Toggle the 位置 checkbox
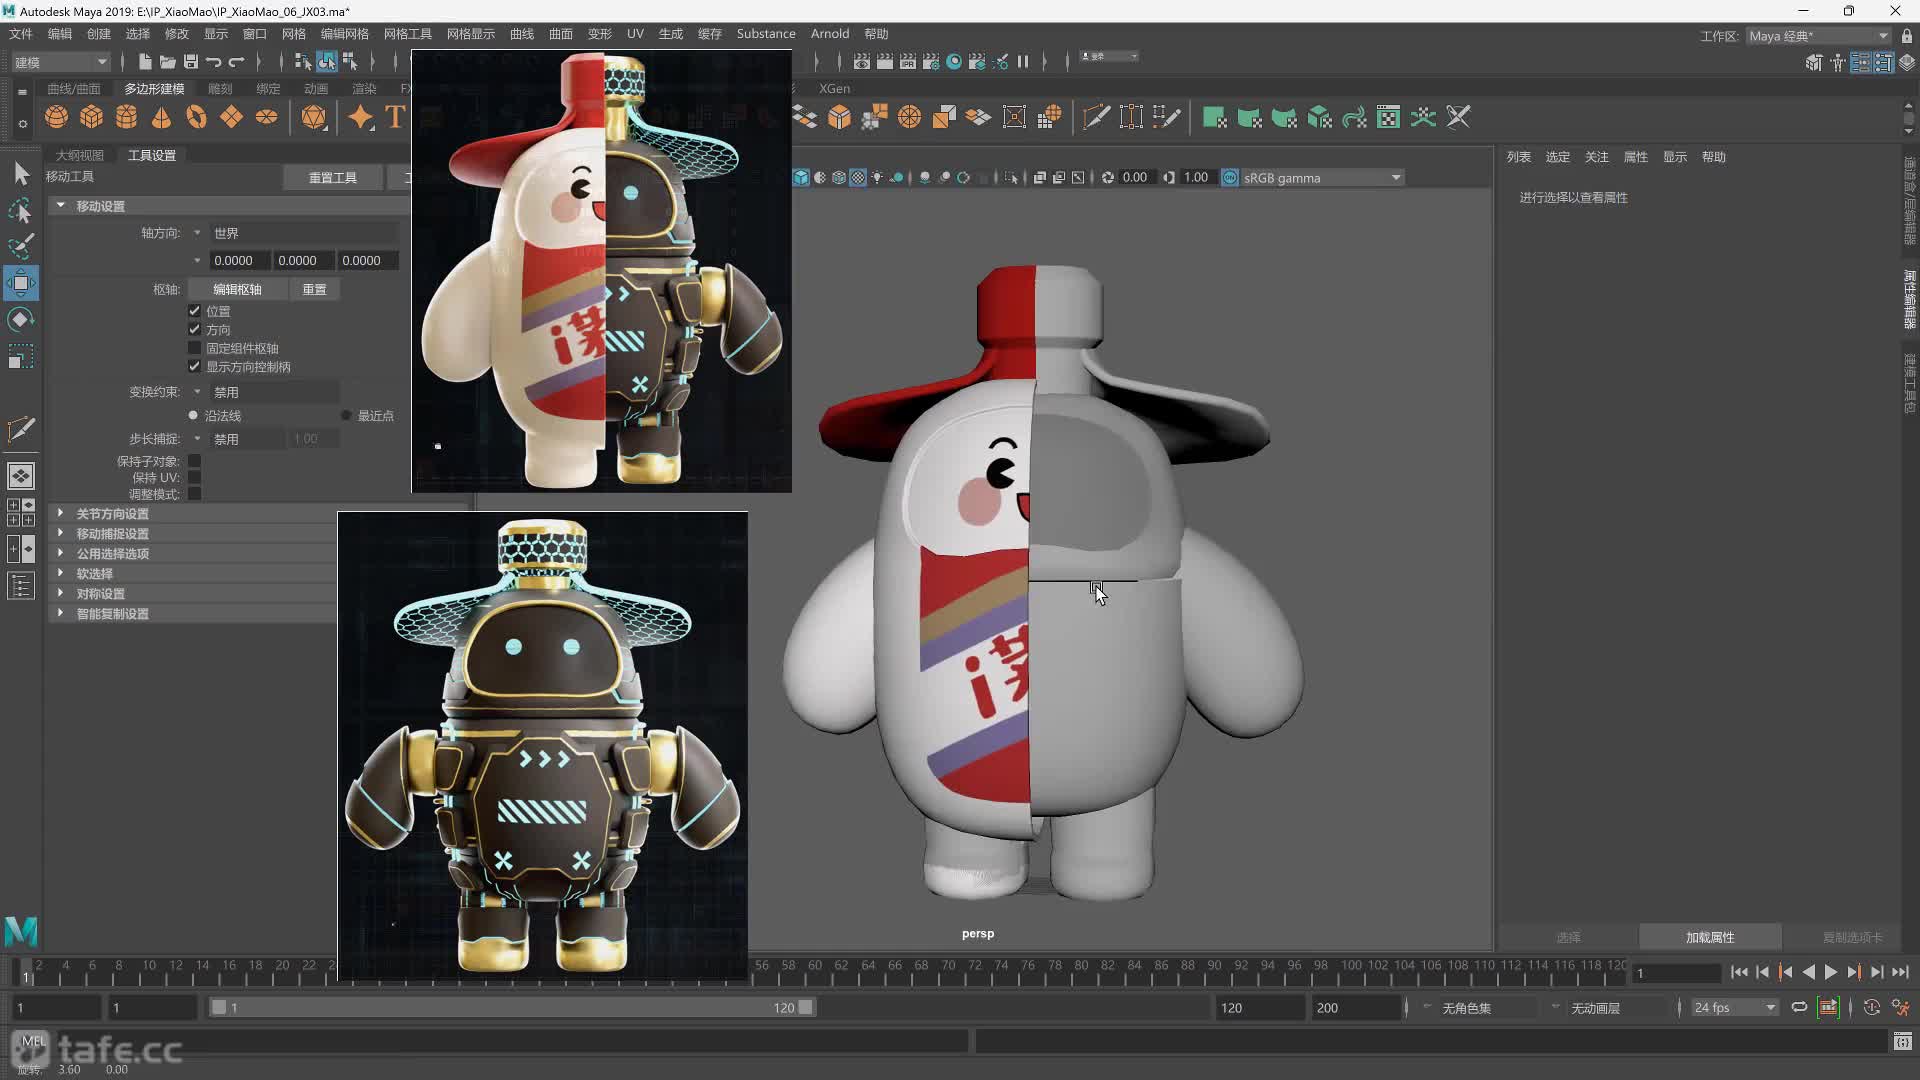The width and height of the screenshot is (1920, 1080). click(x=195, y=311)
